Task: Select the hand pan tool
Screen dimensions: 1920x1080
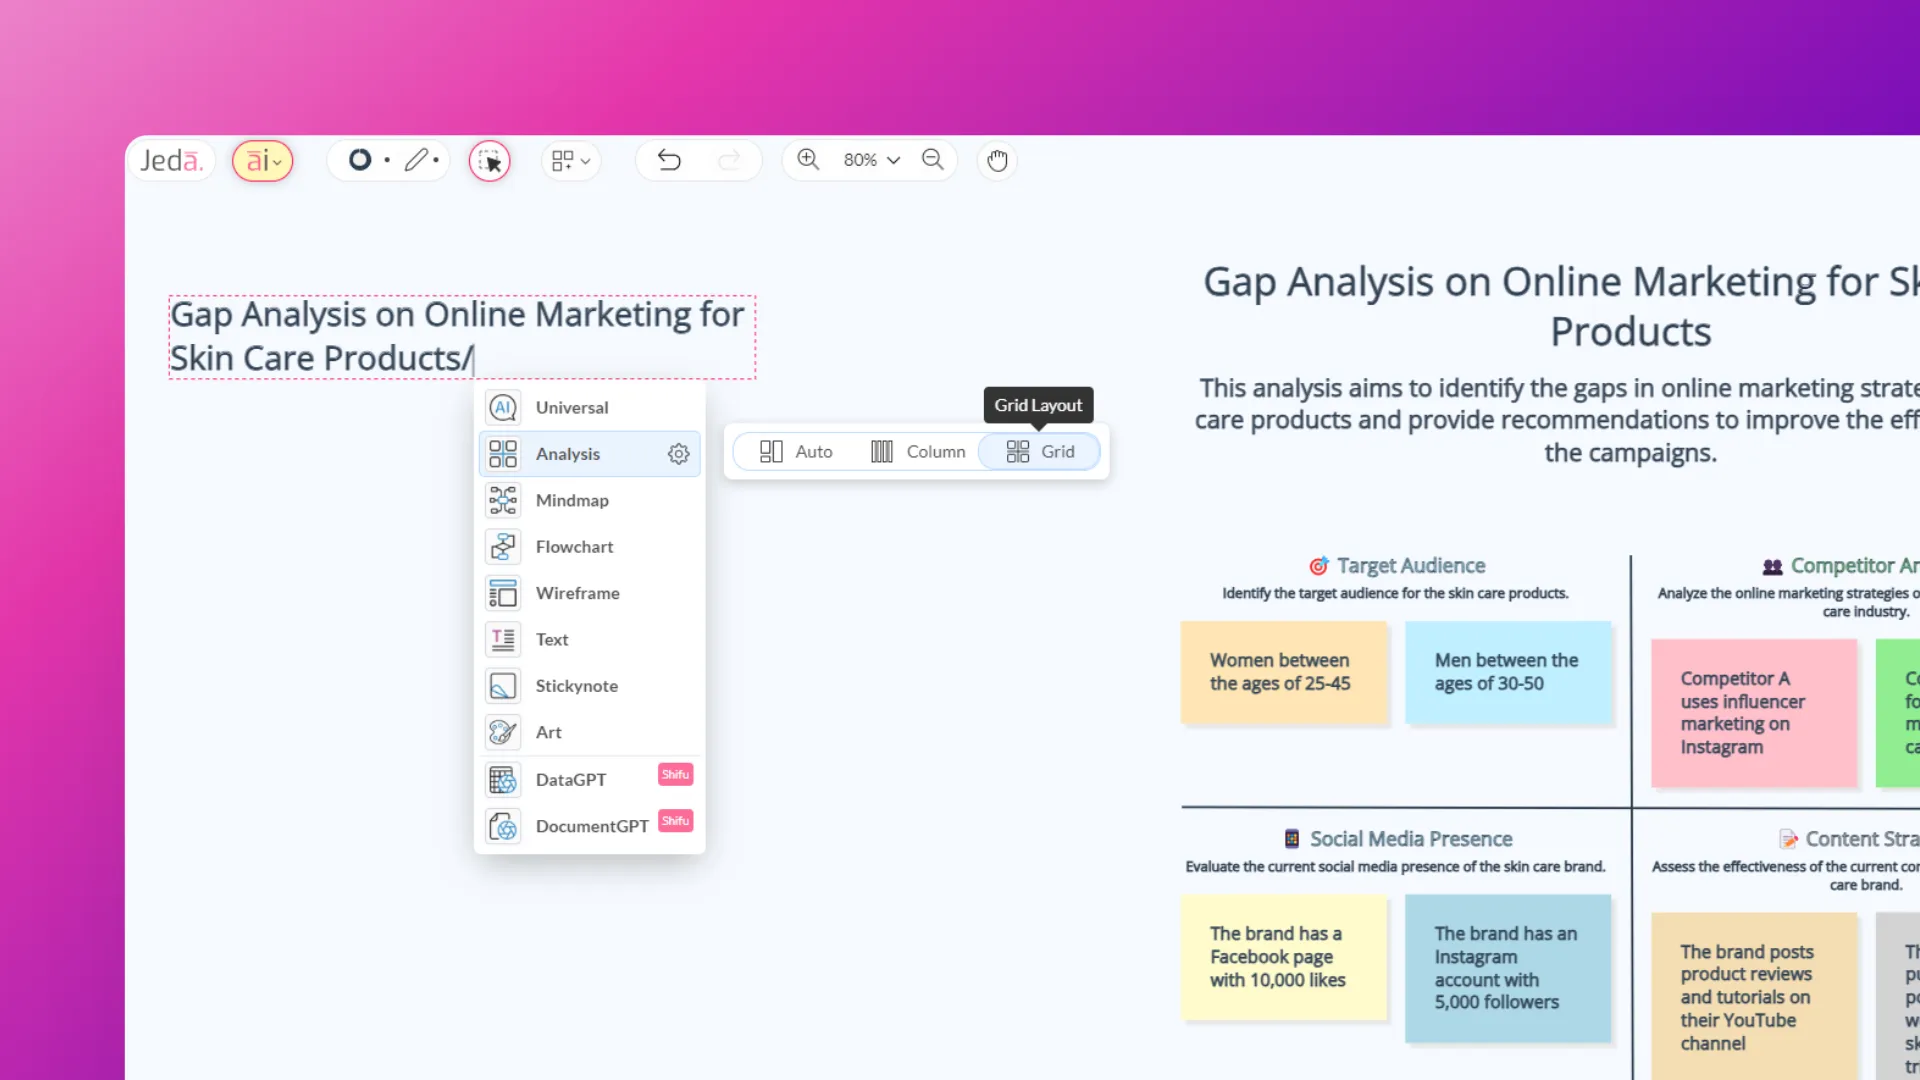Action: click(996, 160)
